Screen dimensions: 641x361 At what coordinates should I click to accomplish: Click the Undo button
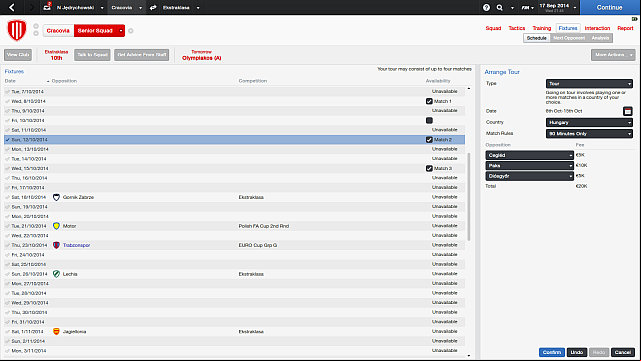pos(577,352)
